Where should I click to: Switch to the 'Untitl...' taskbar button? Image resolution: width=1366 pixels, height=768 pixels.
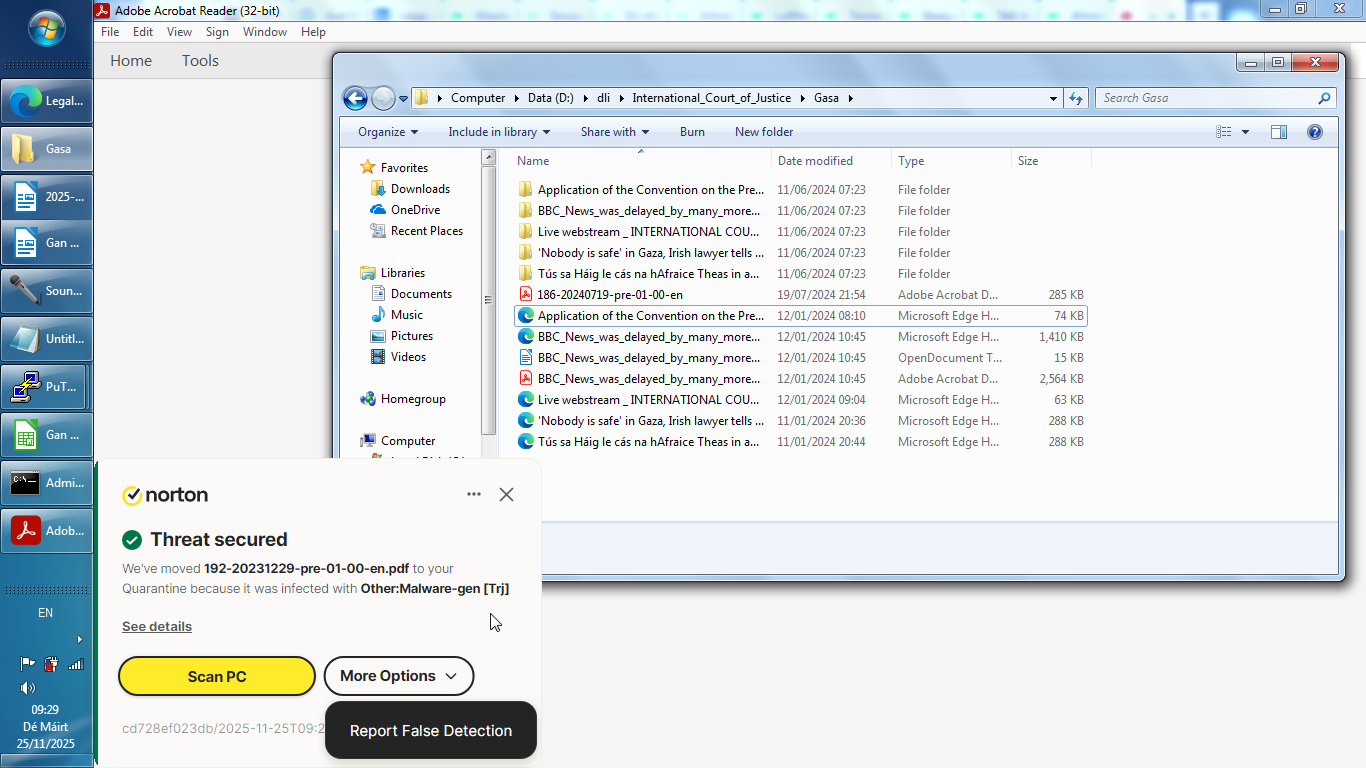coord(47,339)
